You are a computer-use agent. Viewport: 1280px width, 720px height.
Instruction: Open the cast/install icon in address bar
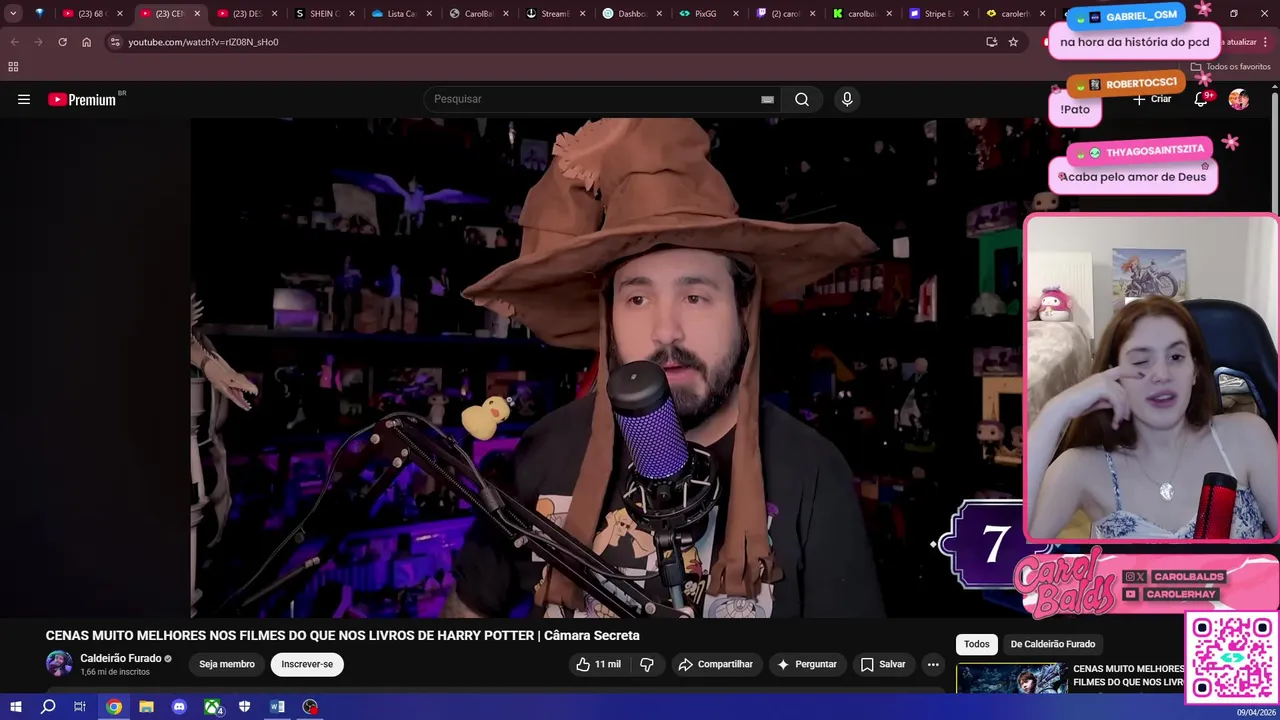coord(991,42)
